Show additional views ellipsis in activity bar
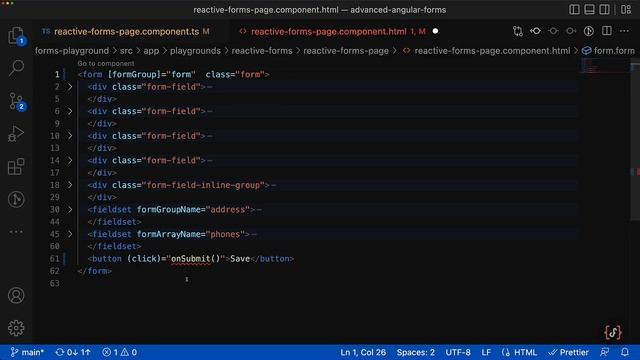 pos(16,232)
